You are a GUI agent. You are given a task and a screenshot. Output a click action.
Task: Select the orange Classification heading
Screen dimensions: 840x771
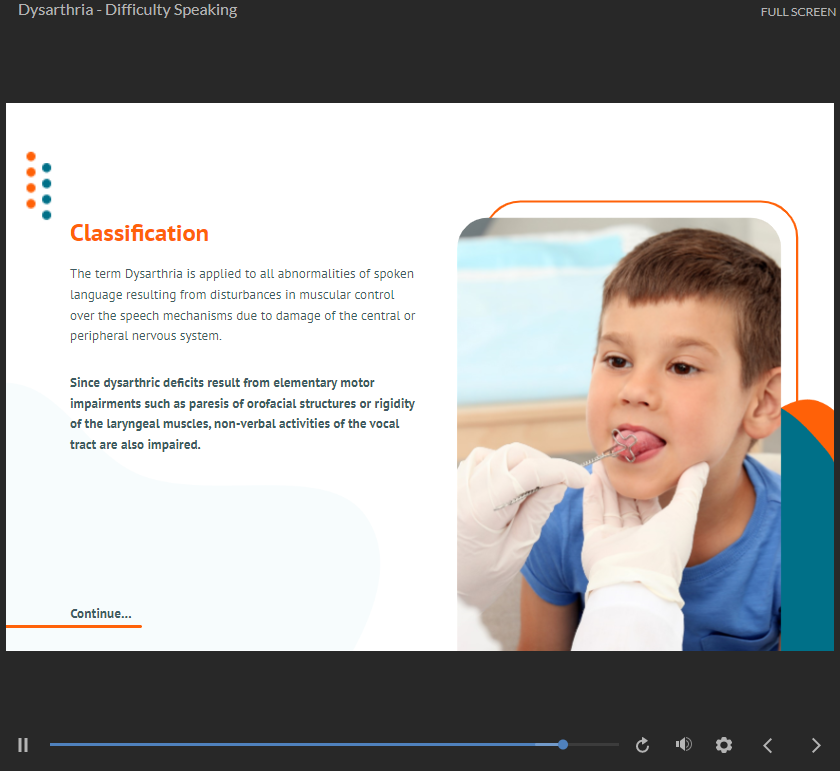point(139,234)
